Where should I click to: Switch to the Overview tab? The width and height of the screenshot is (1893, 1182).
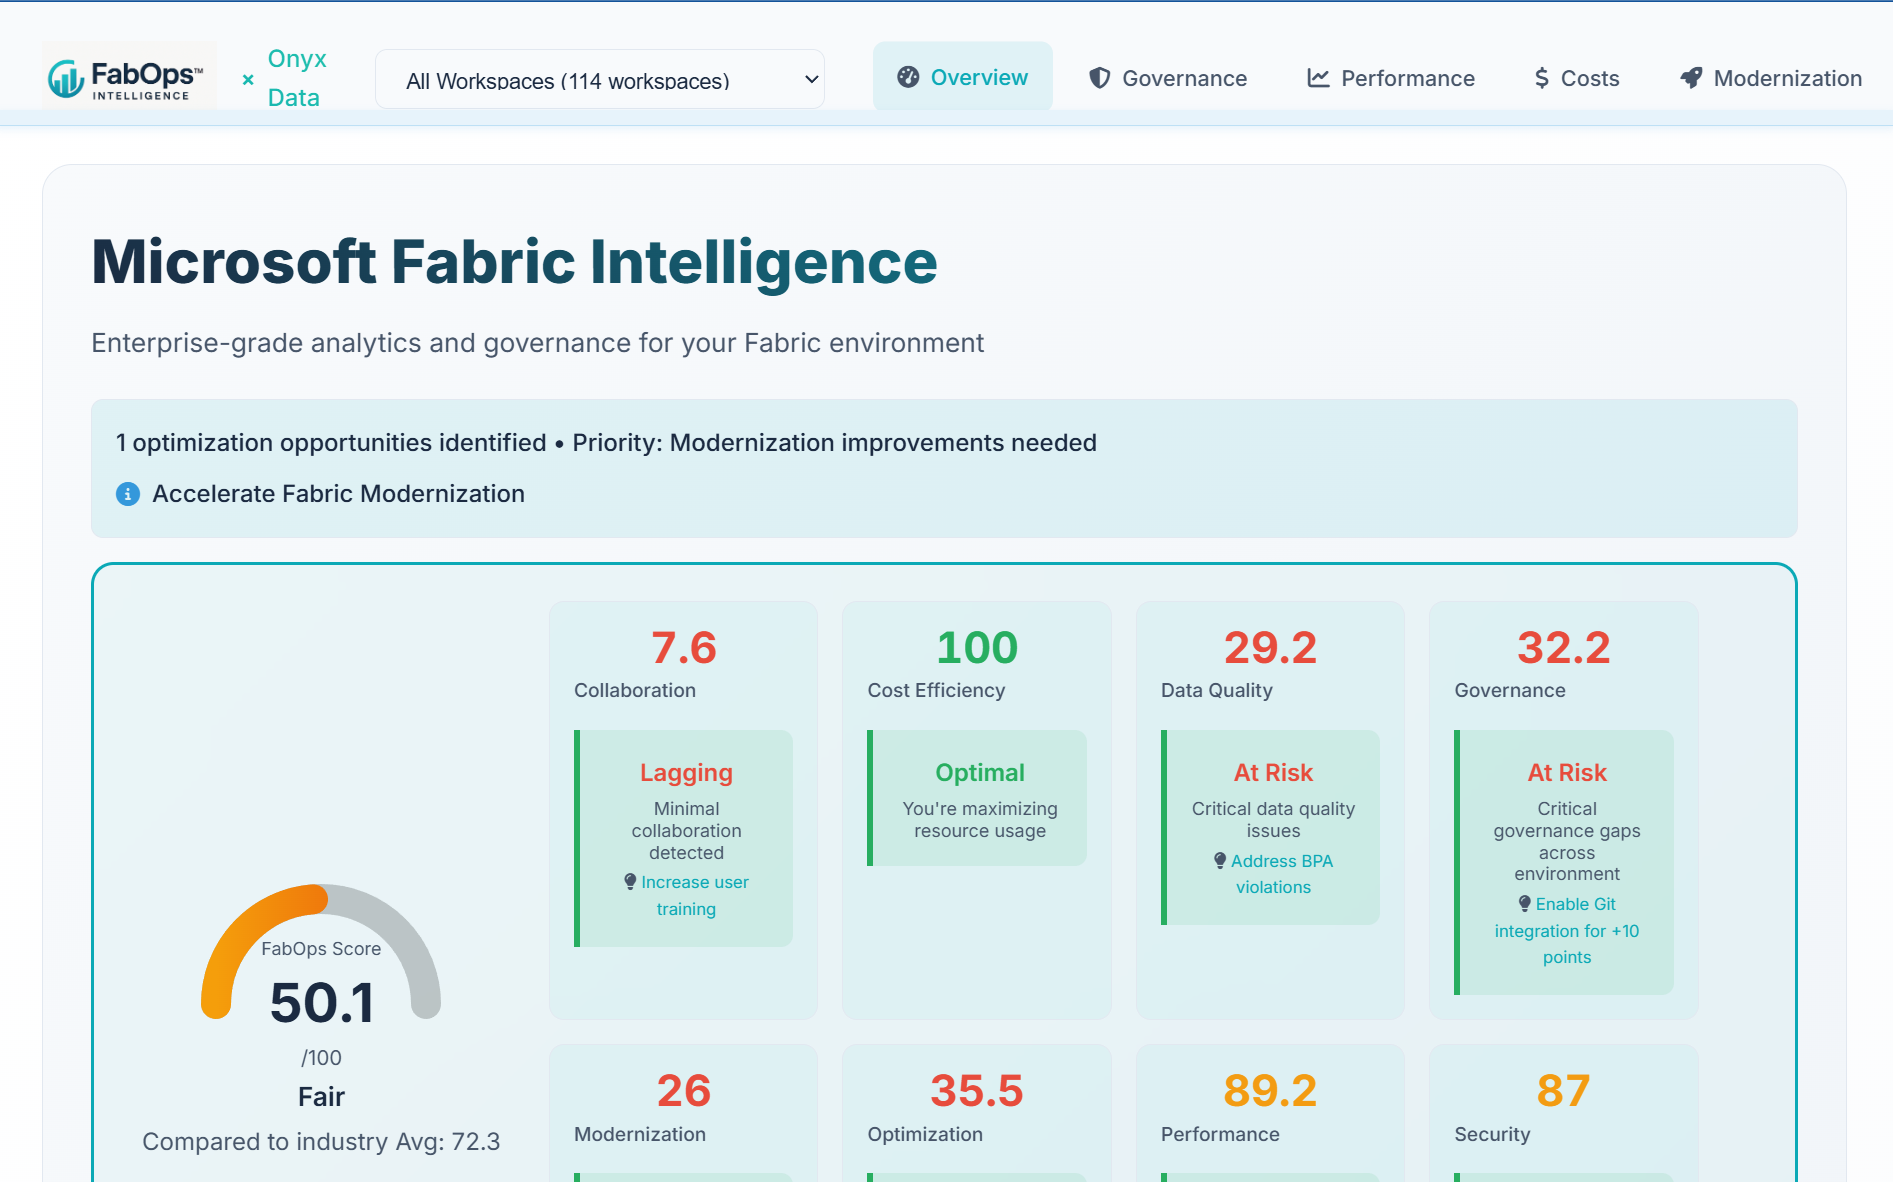(963, 77)
